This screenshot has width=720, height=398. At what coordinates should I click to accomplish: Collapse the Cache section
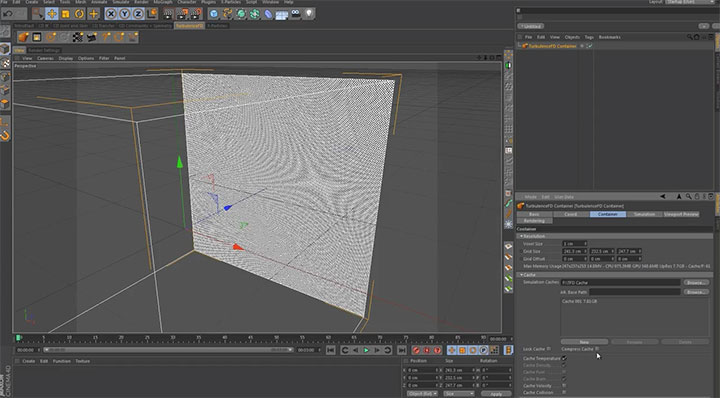tap(614, 275)
